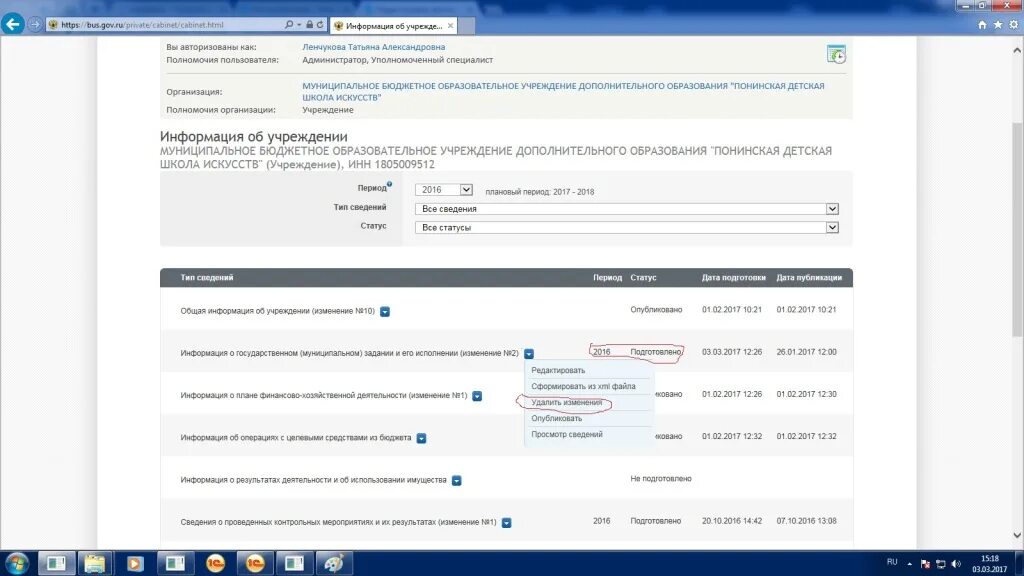
Task: Switch to the Информация об учрежде... browser tab
Action: (394, 25)
